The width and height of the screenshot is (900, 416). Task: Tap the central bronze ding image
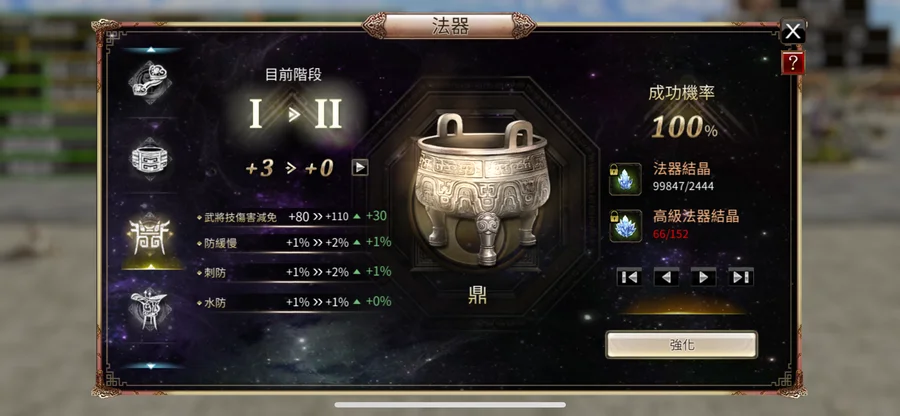point(481,188)
